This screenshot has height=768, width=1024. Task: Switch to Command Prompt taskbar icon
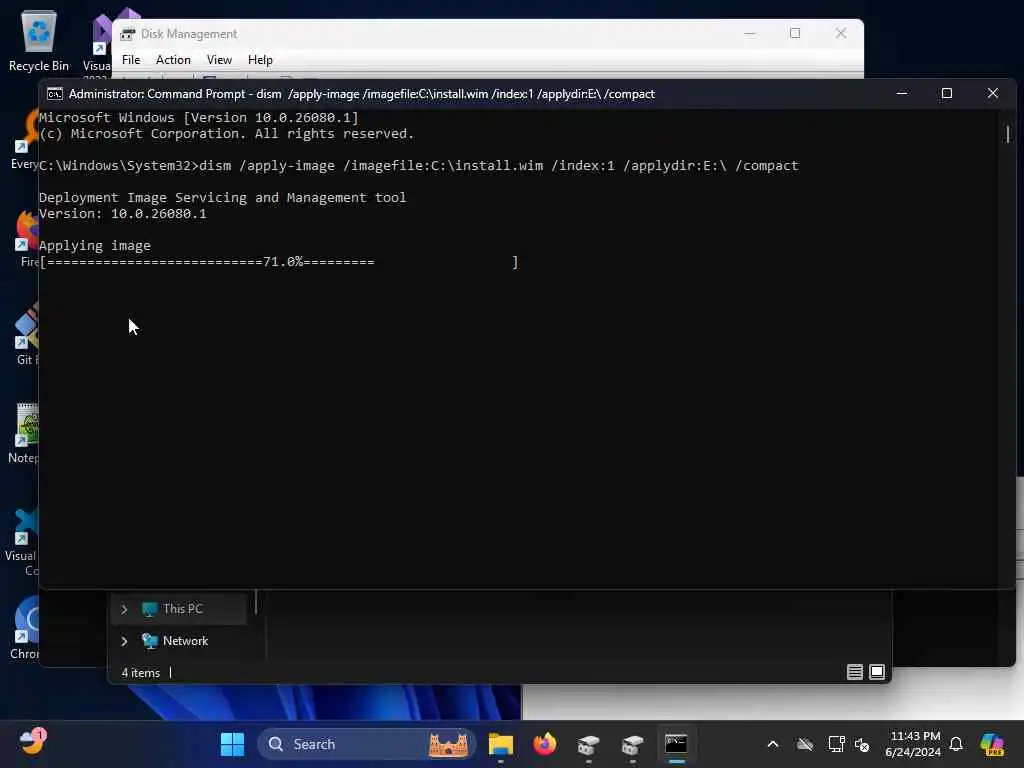[676, 744]
